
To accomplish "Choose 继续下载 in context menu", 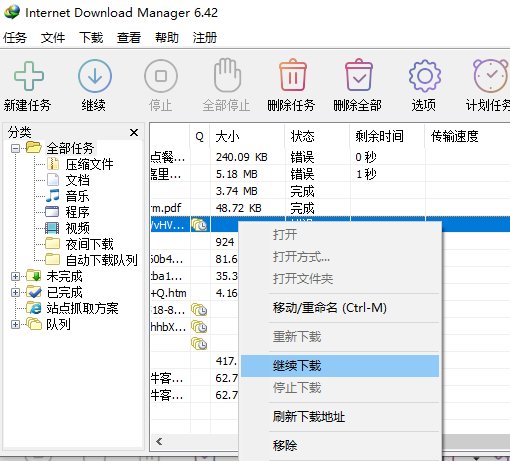I will coord(340,366).
